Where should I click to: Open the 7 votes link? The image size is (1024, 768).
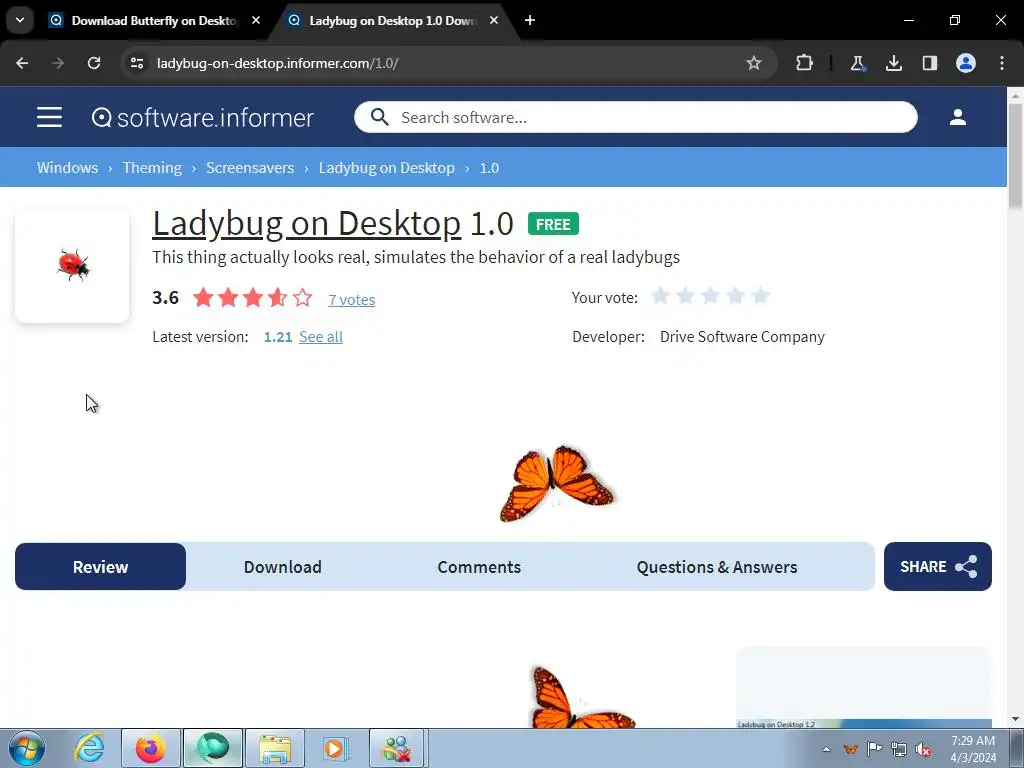pyautogui.click(x=351, y=300)
